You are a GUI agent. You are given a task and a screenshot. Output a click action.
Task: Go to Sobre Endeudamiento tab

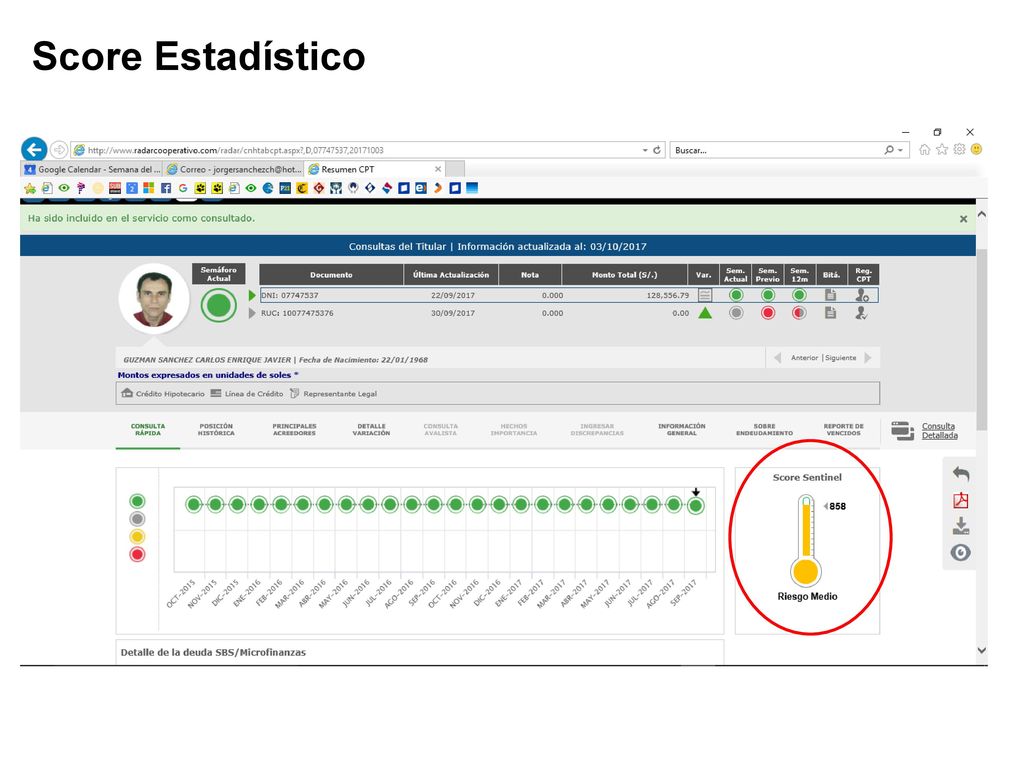pos(765,430)
